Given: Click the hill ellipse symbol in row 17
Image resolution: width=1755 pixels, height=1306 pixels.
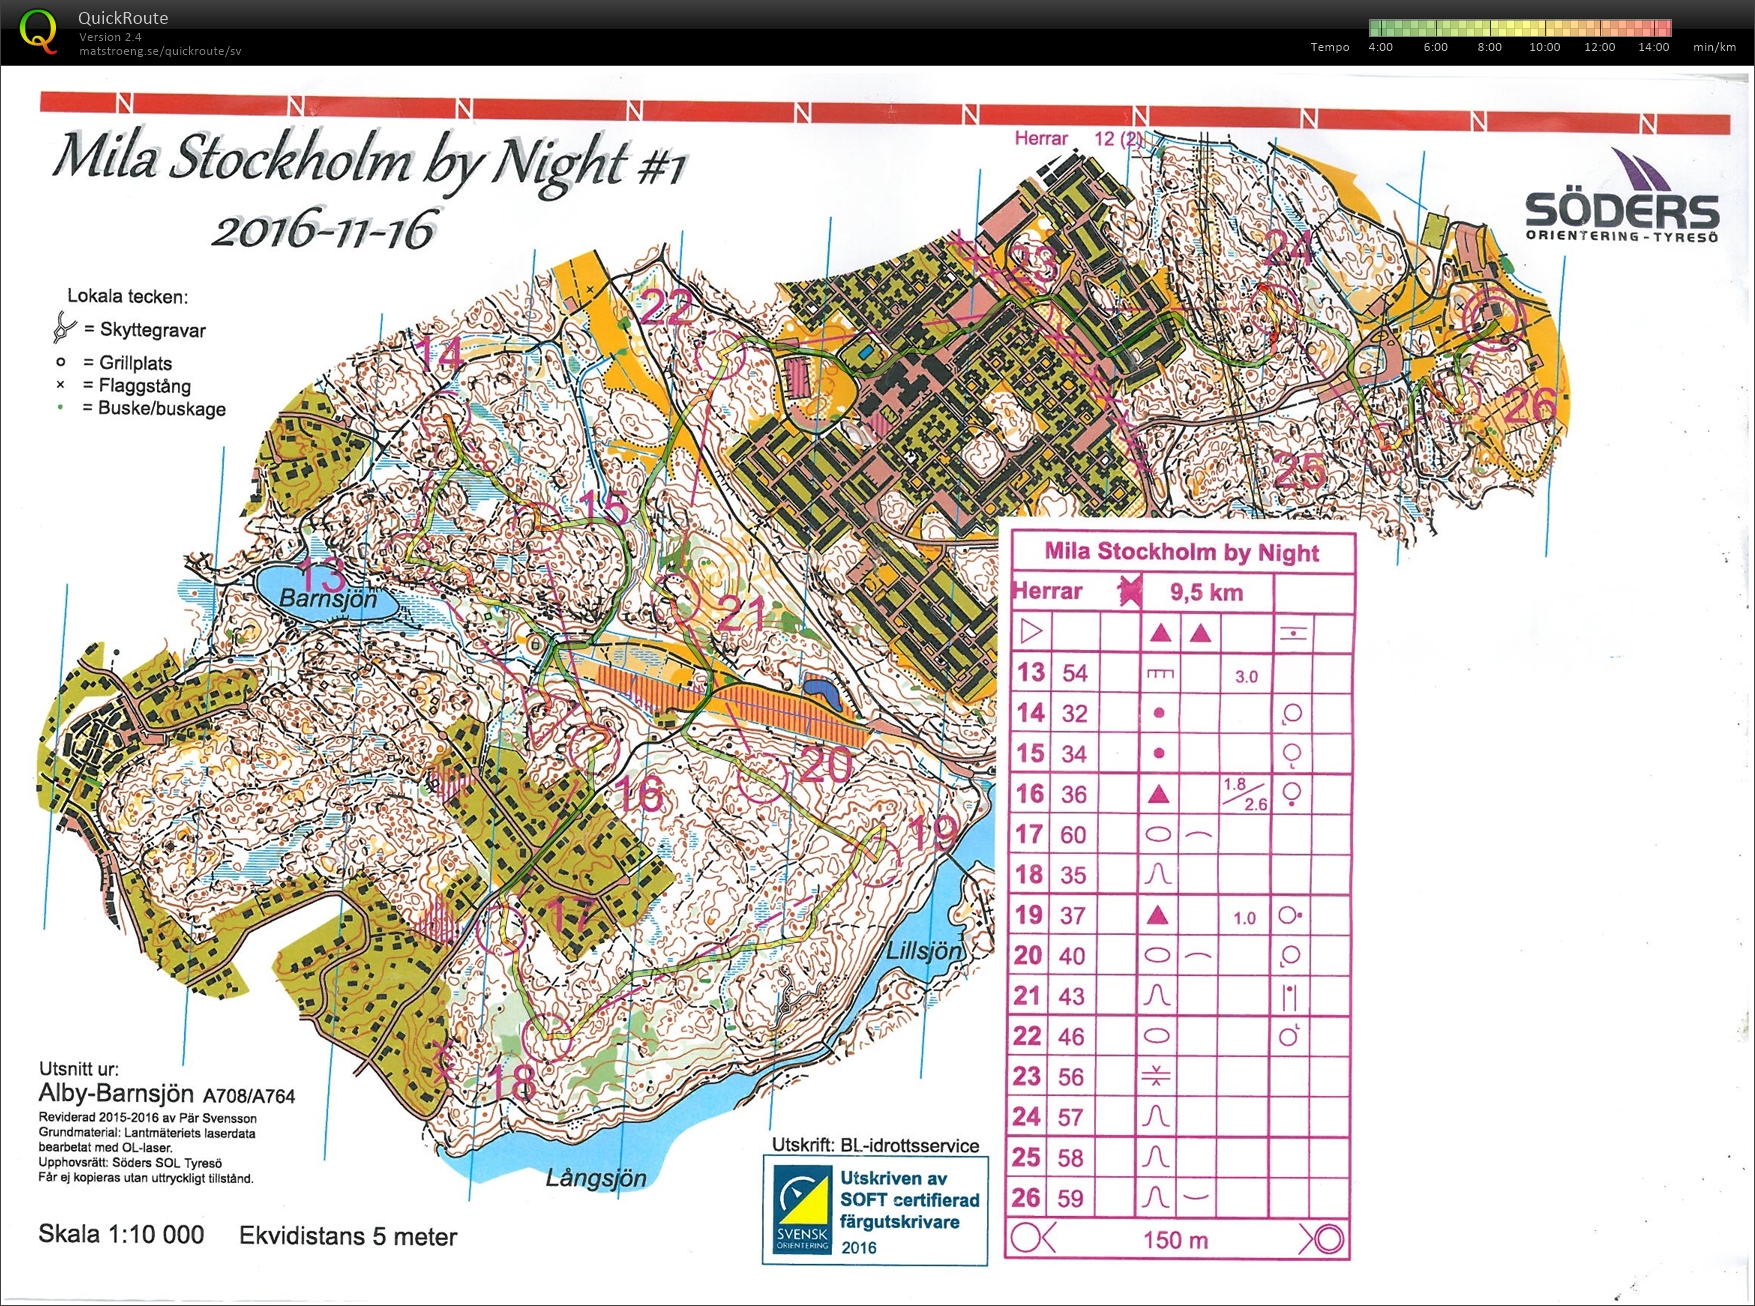Looking at the screenshot, I should pyautogui.click(x=1158, y=834).
